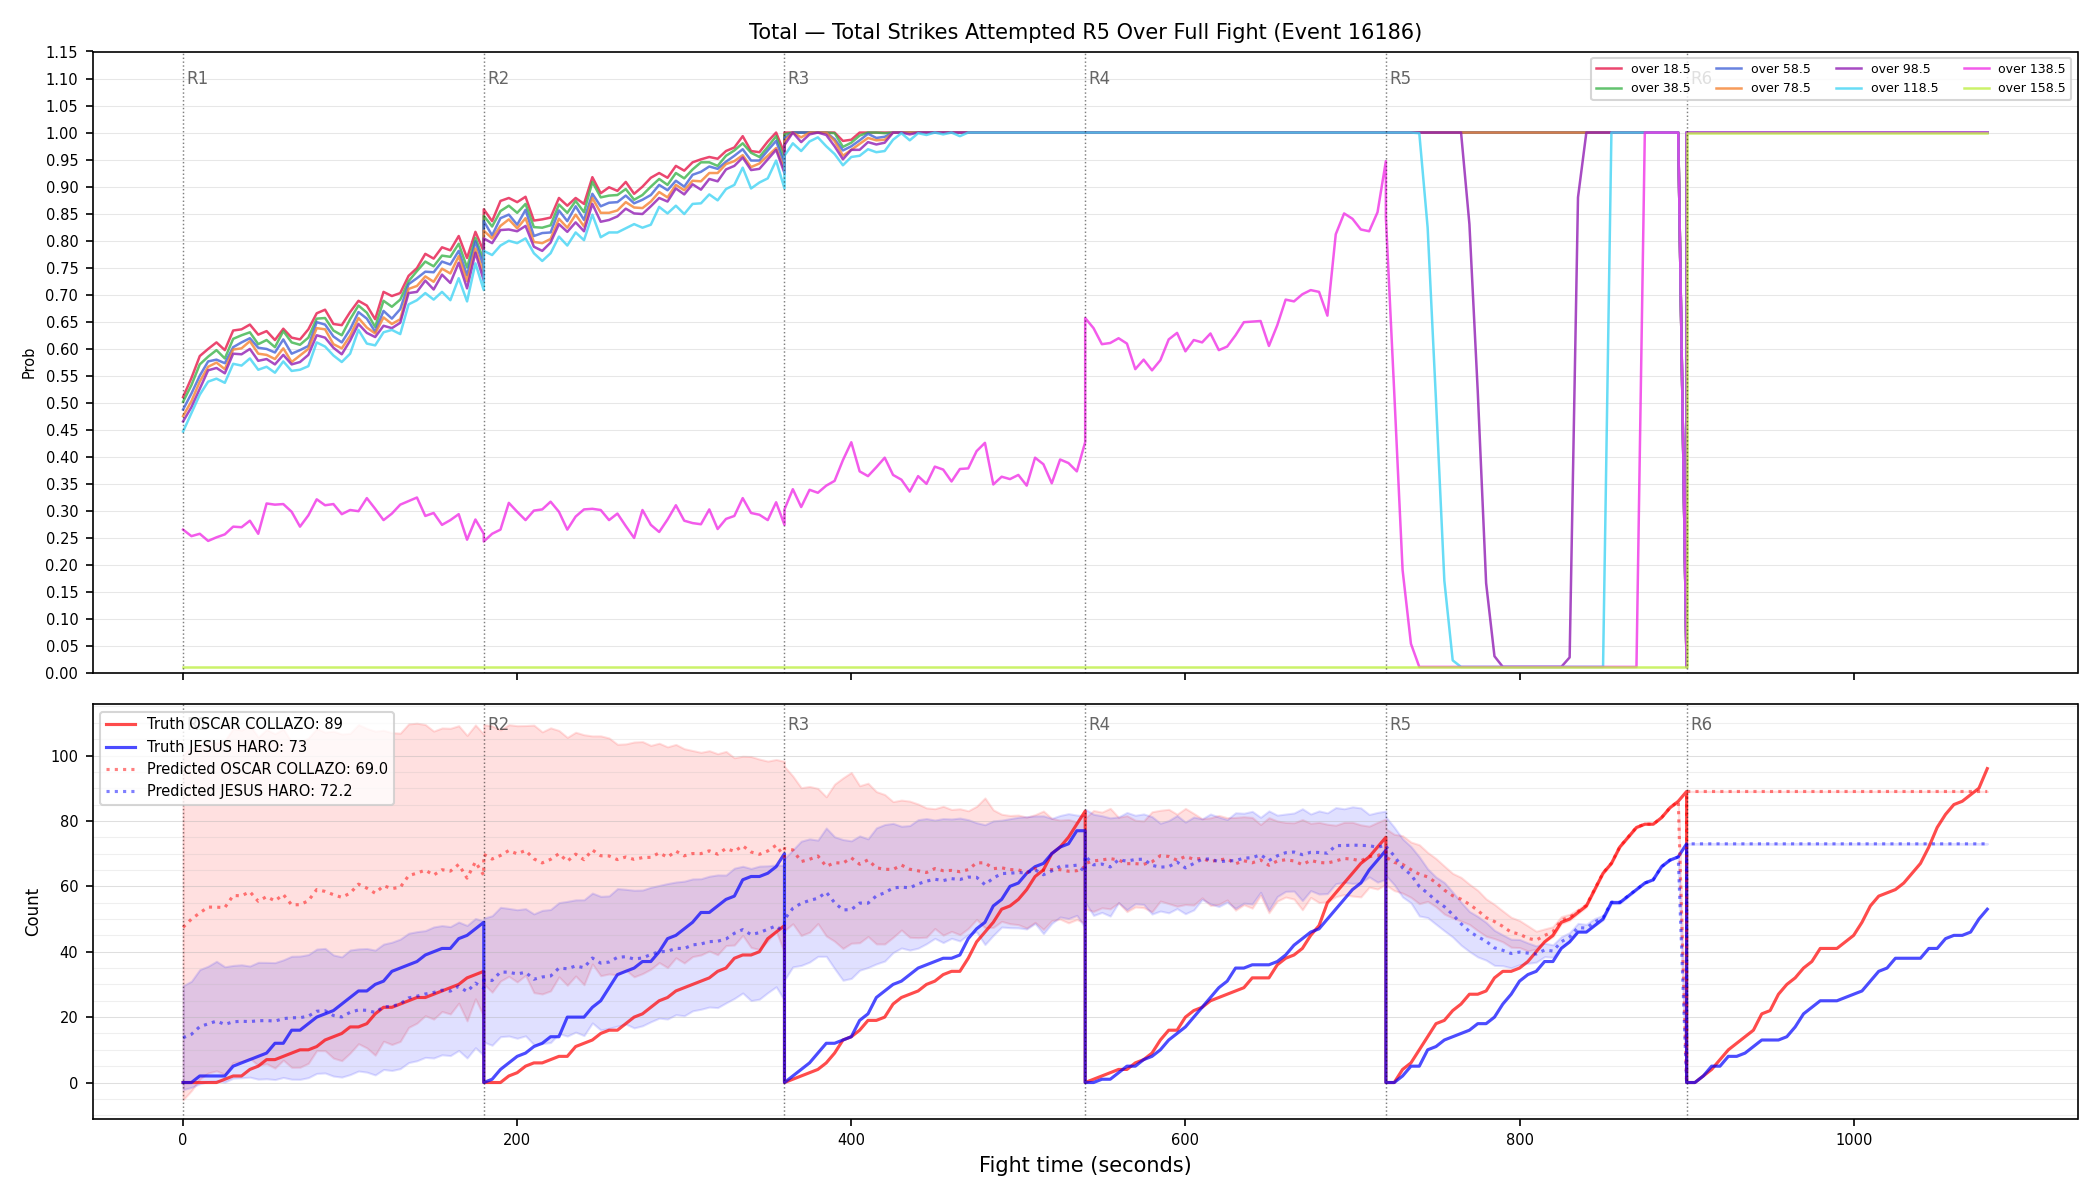Click the 'Count' y-axis label
This screenshot has width=2100, height=1200.
tap(32, 912)
